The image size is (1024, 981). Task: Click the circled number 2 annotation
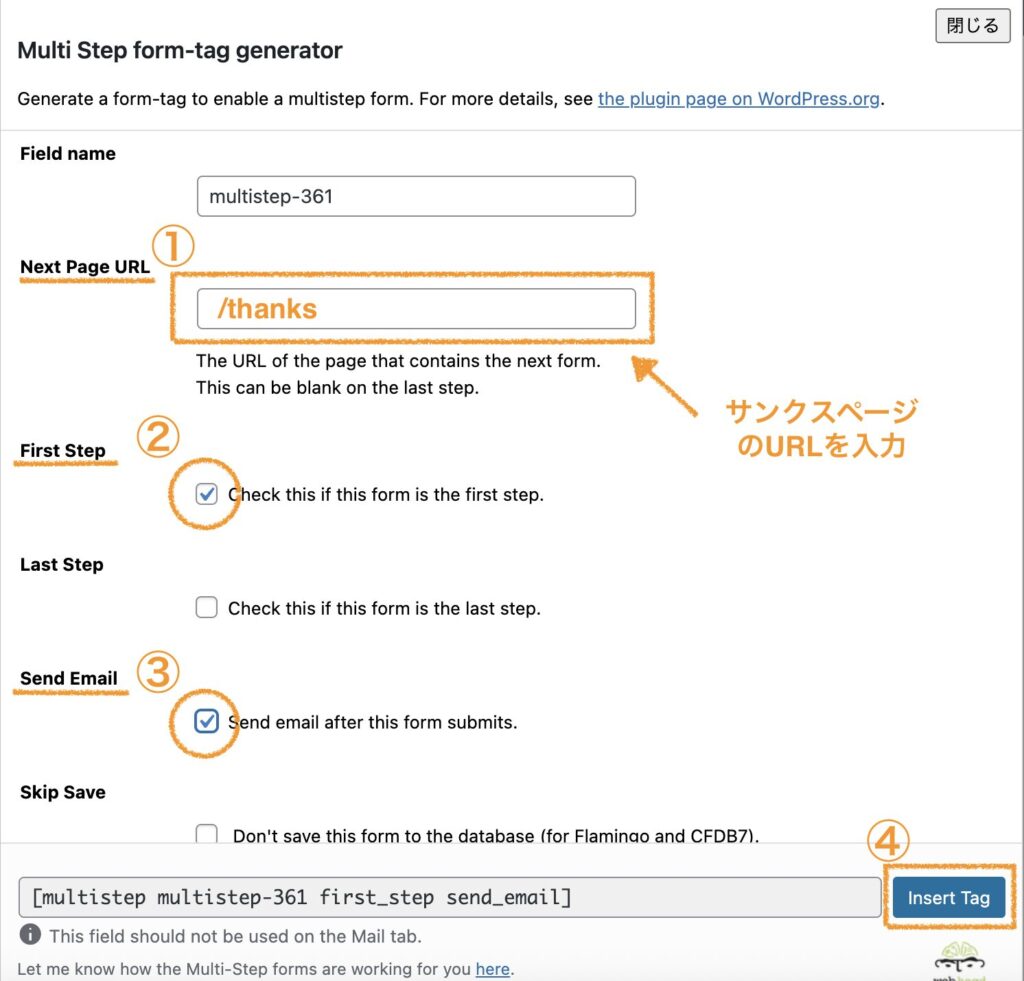click(x=158, y=437)
